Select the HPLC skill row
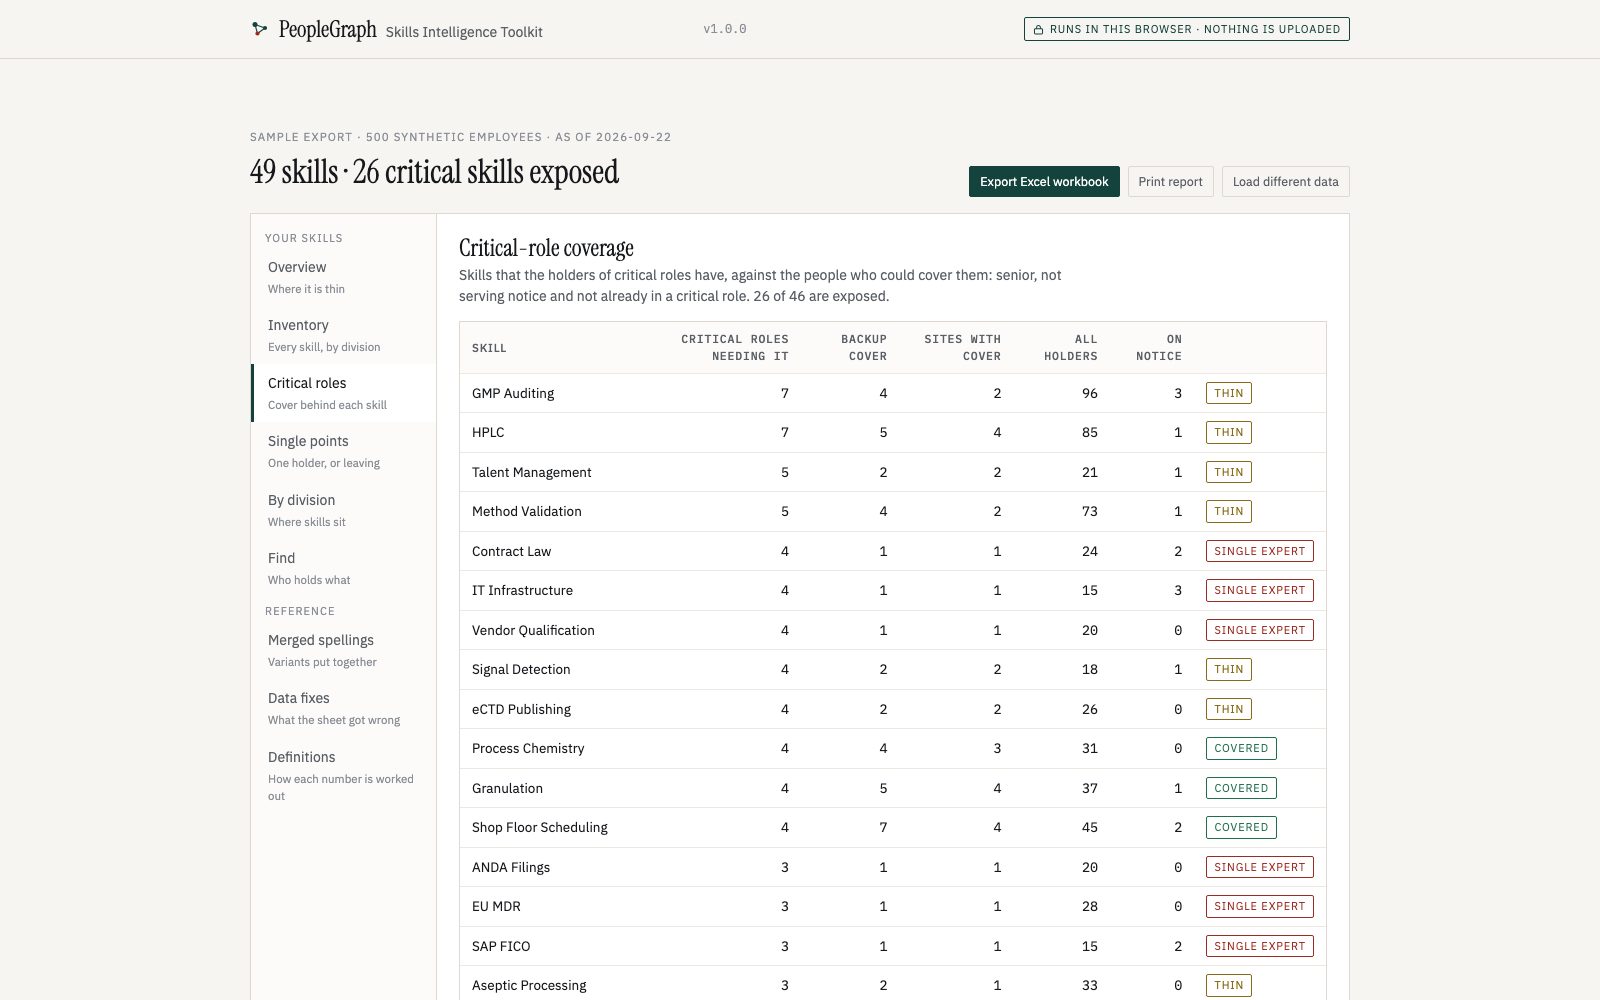This screenshot has height=1000, width=1600. 893,432
